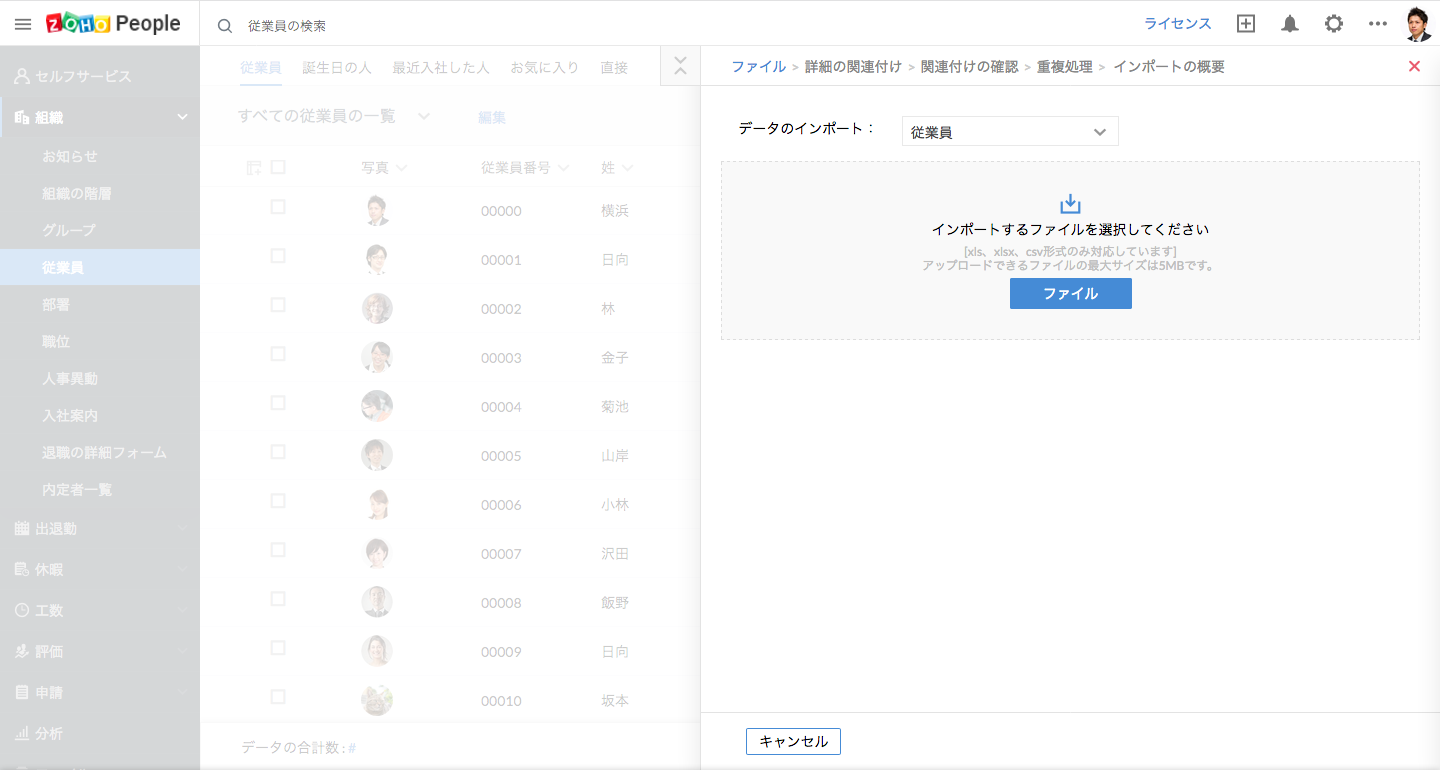
Task: Expand the 出退勤 sidebar section
Action: [100, 528]
